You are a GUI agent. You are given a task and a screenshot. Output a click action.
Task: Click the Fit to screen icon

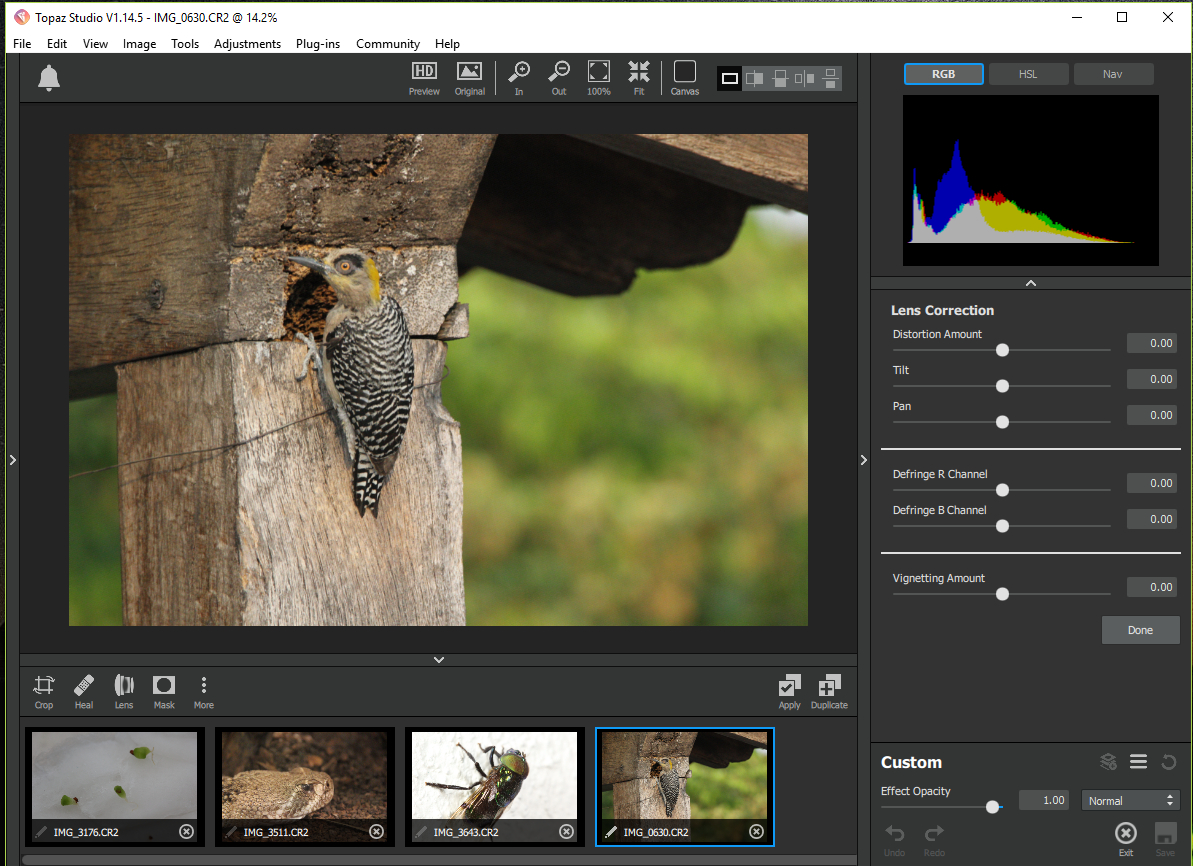coord(639,76)
